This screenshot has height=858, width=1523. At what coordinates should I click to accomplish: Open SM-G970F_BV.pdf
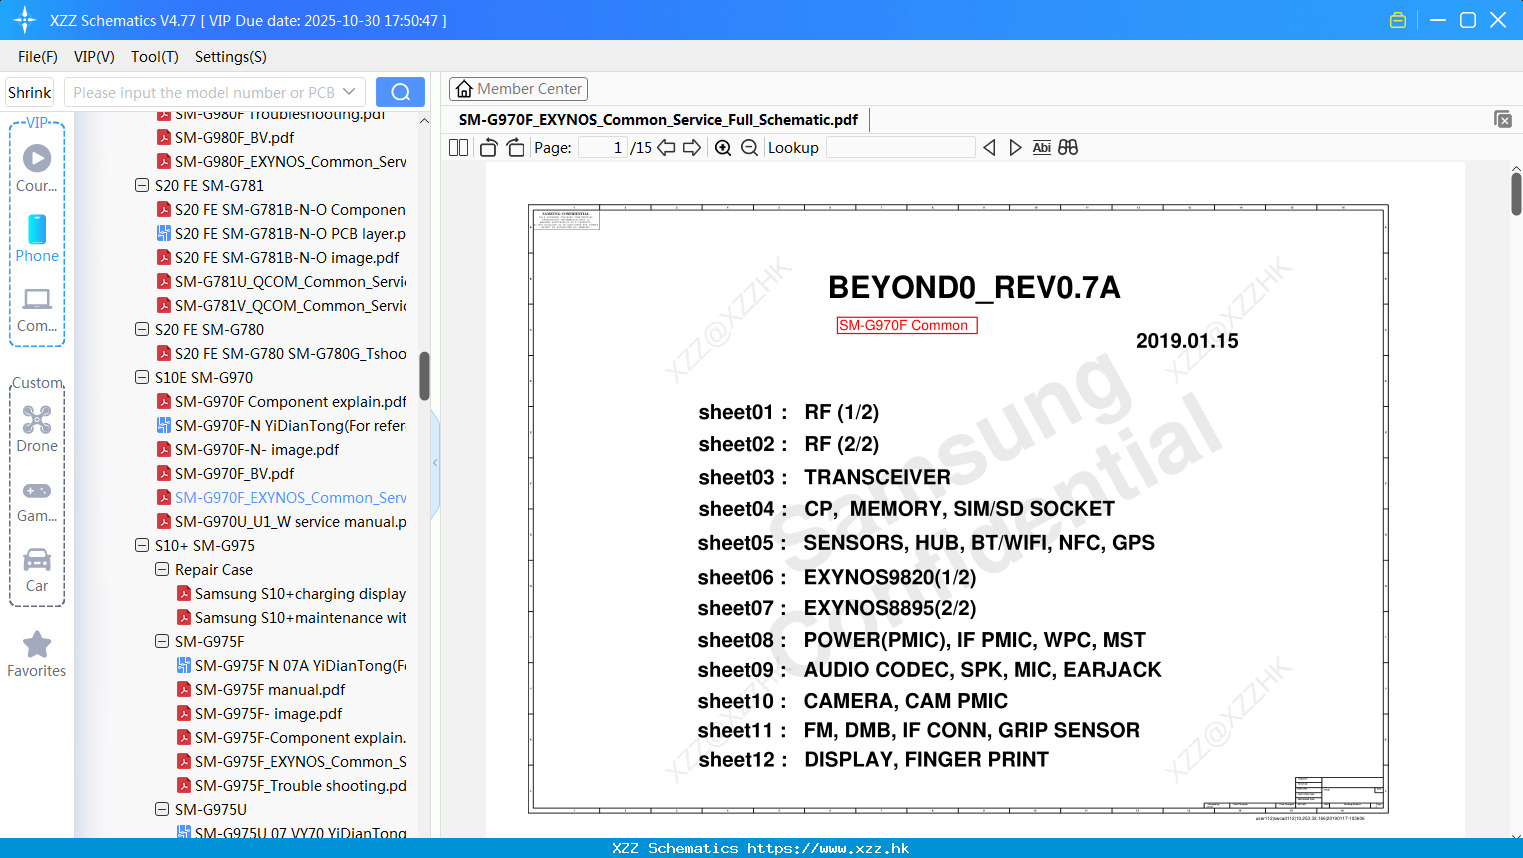coord(225,473)
